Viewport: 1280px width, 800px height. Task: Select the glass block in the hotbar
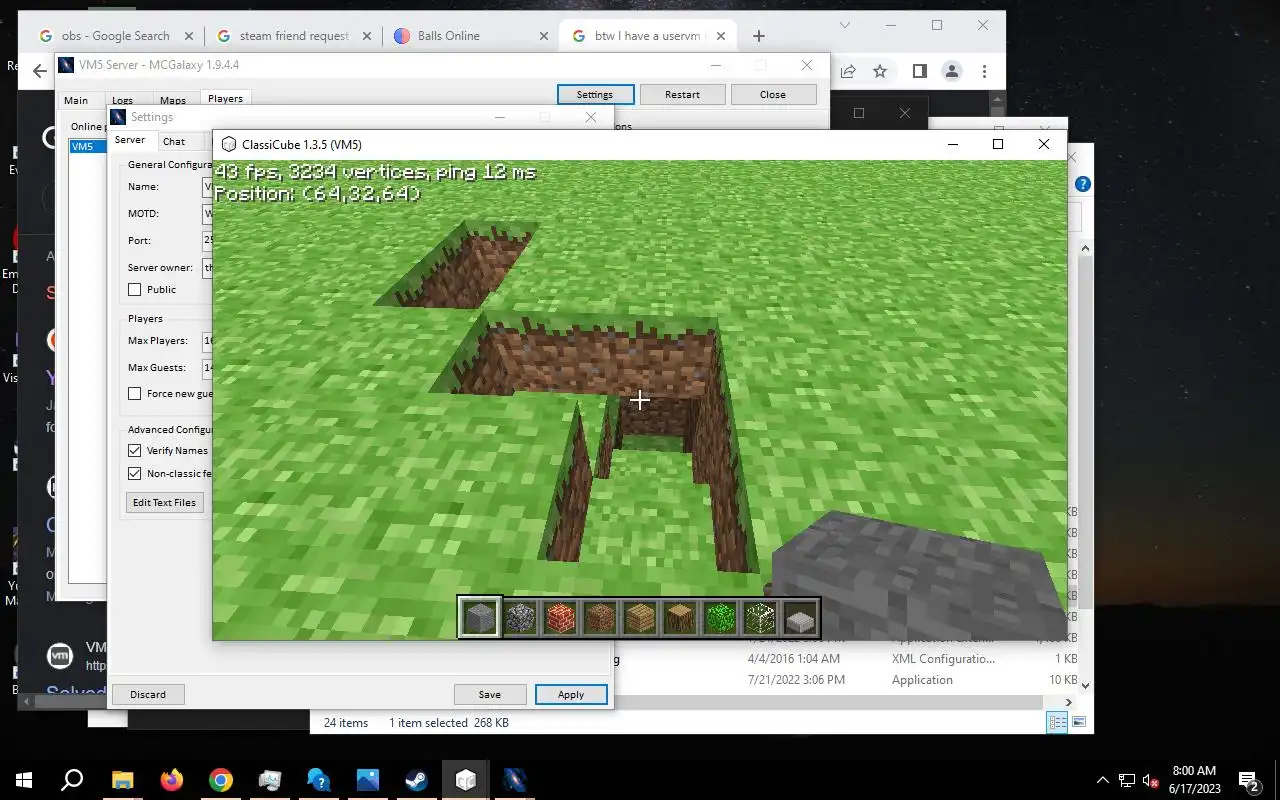tap(759, 617)
